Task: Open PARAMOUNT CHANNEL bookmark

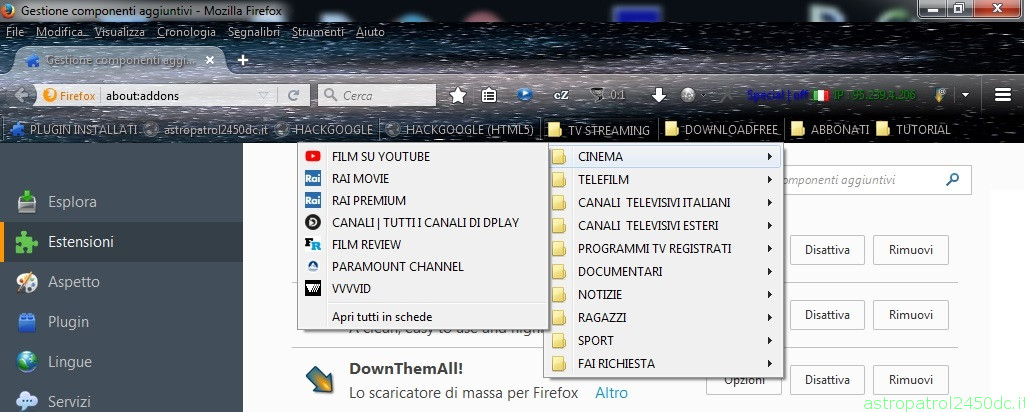Action: coord(422,267)
